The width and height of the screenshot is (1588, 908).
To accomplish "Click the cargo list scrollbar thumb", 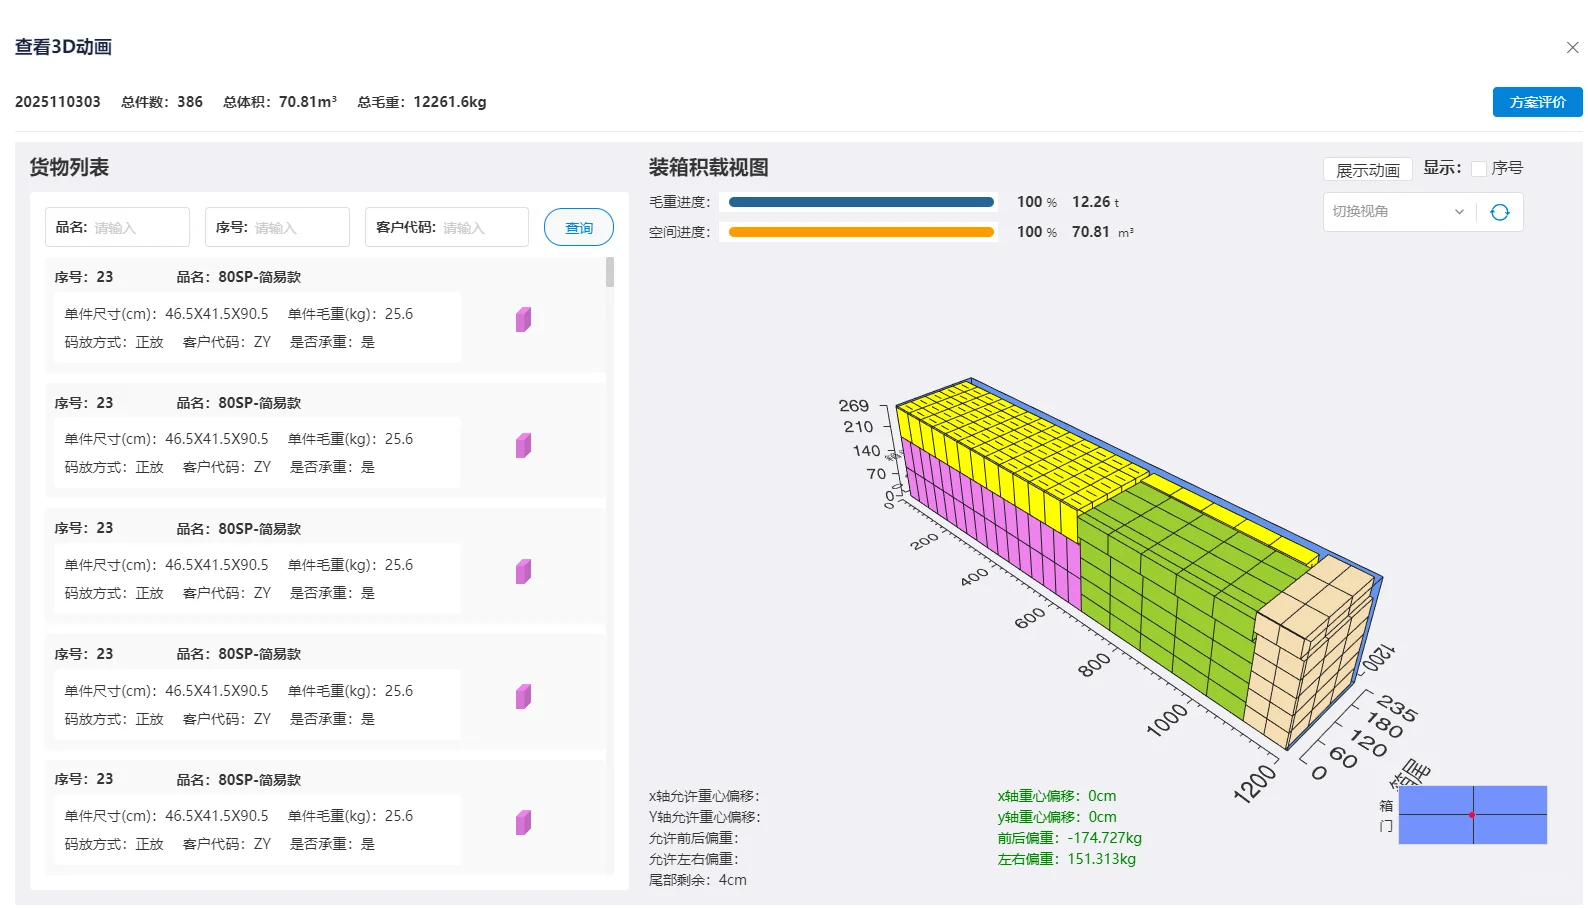I will click(610, 272).
